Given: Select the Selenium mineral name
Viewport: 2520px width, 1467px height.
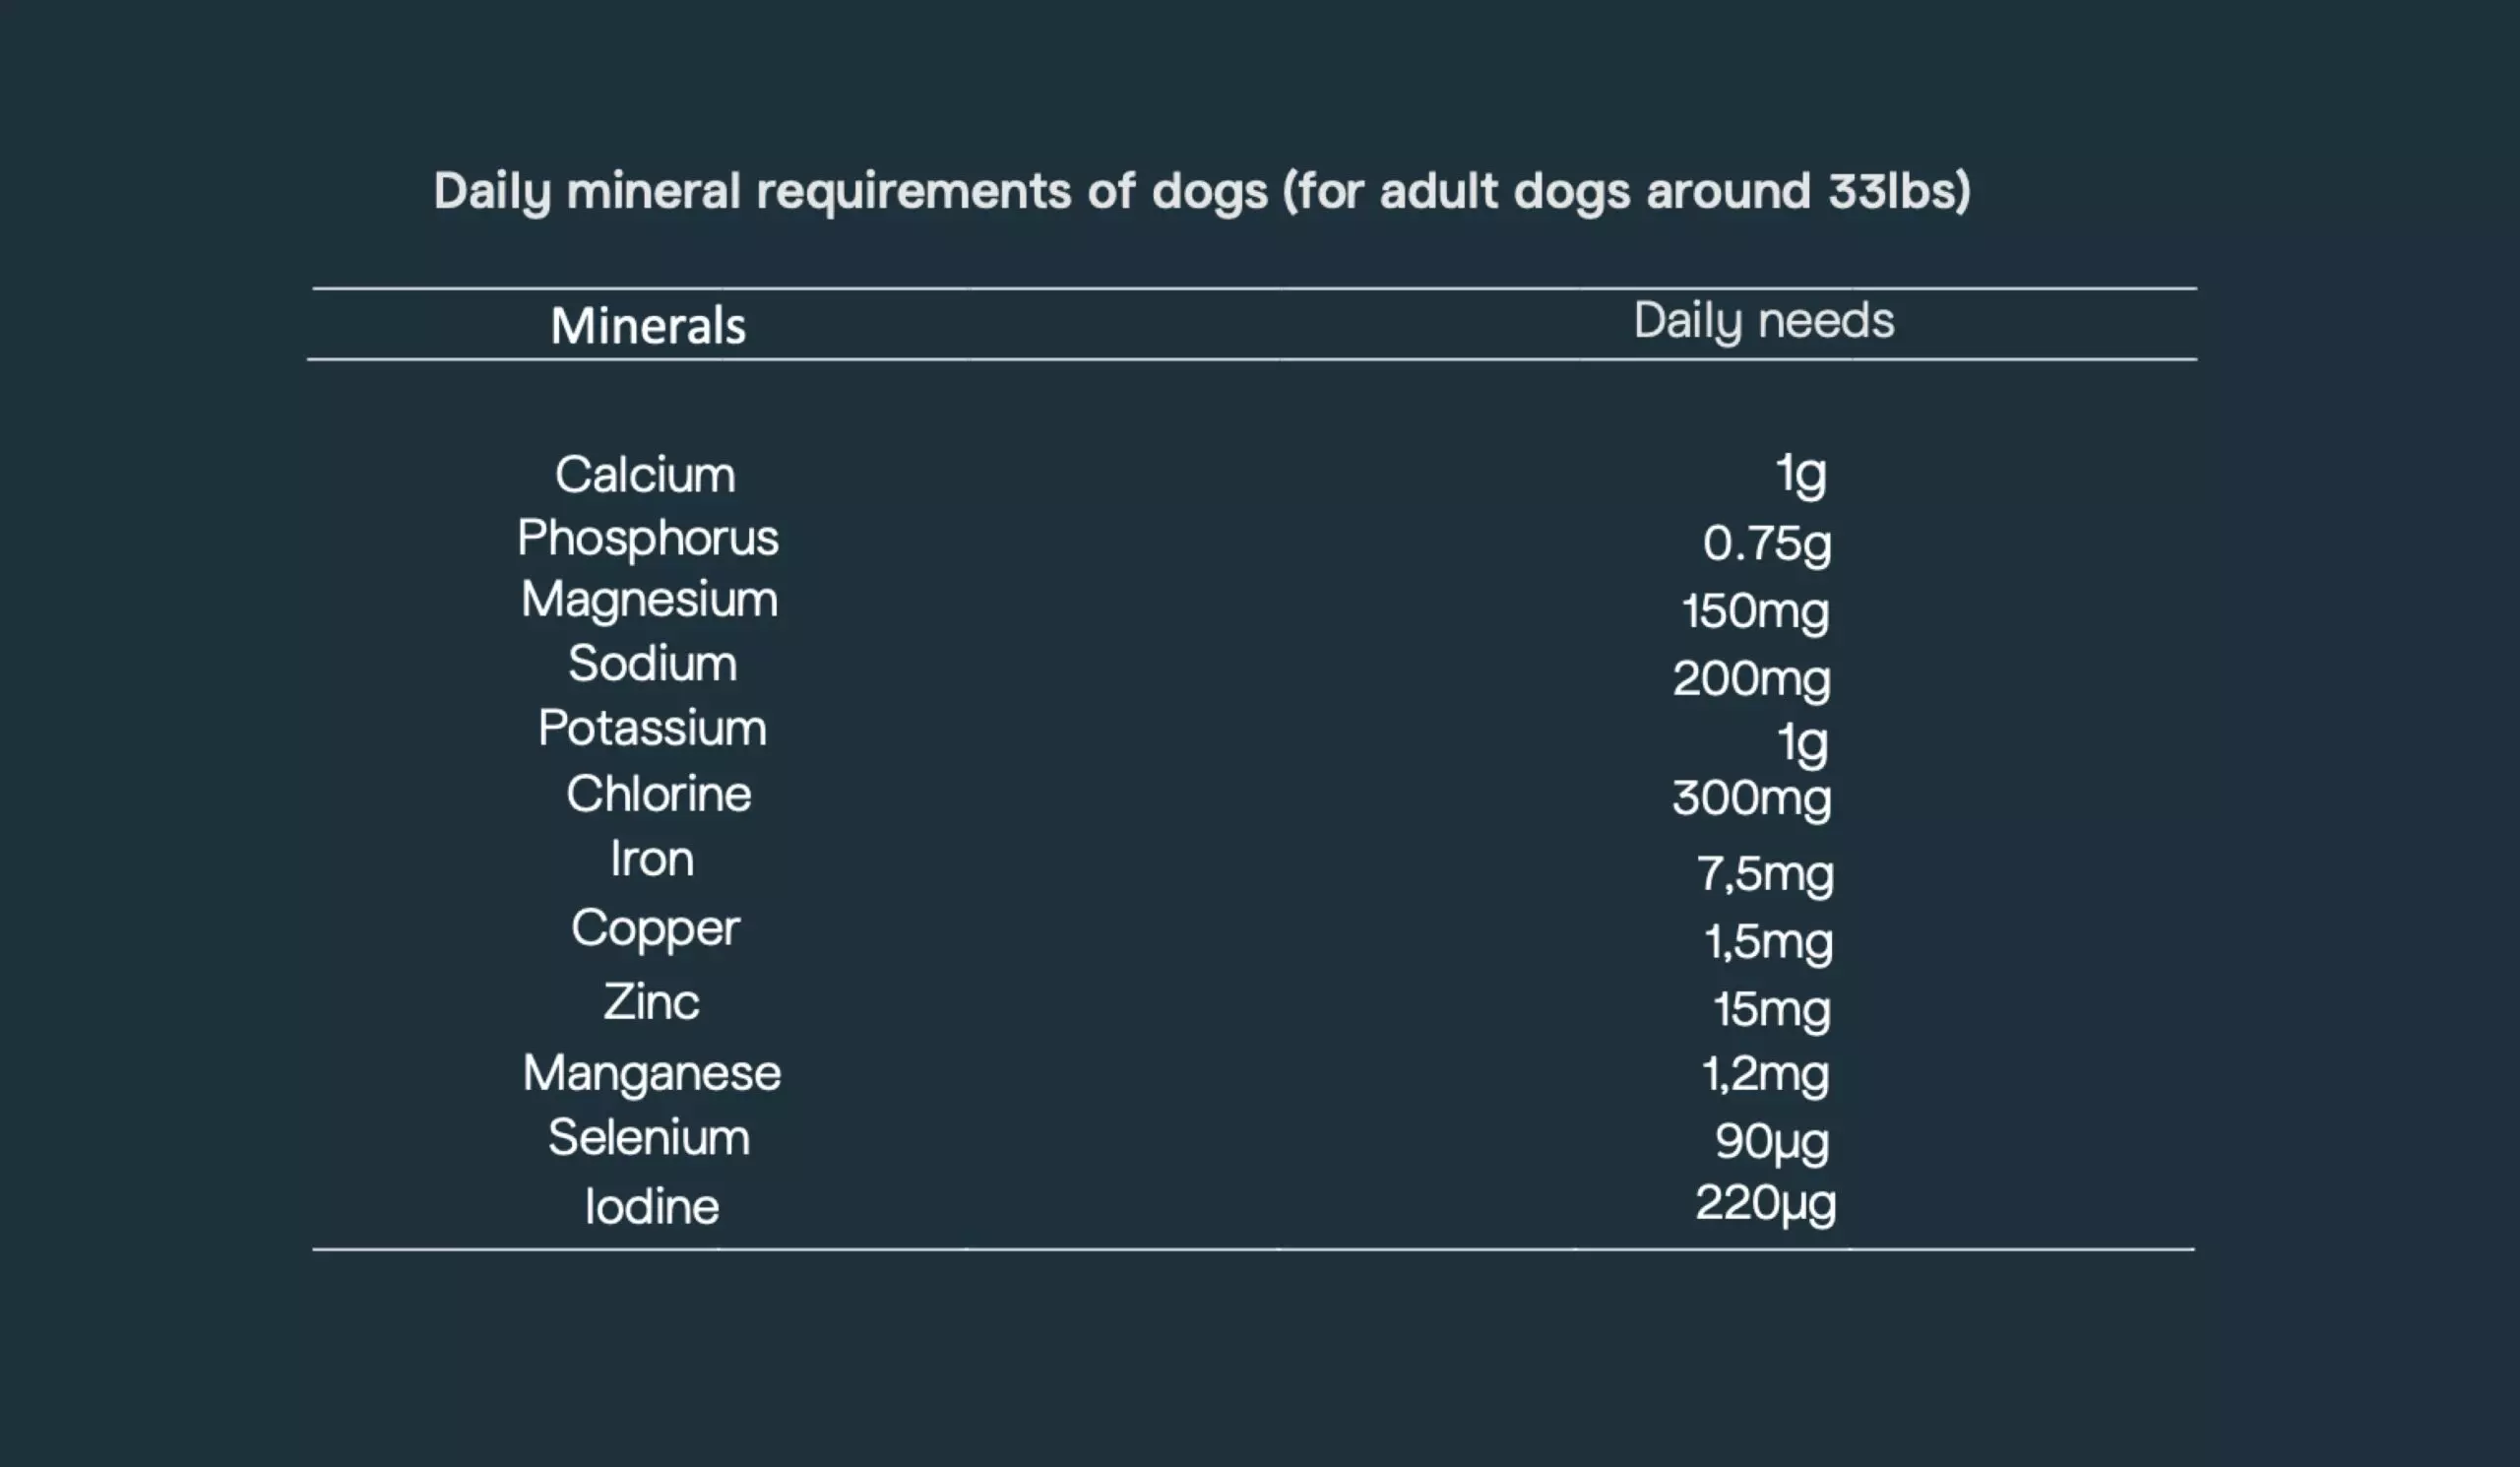Looking at the screenshot, I should [648, 1137].
